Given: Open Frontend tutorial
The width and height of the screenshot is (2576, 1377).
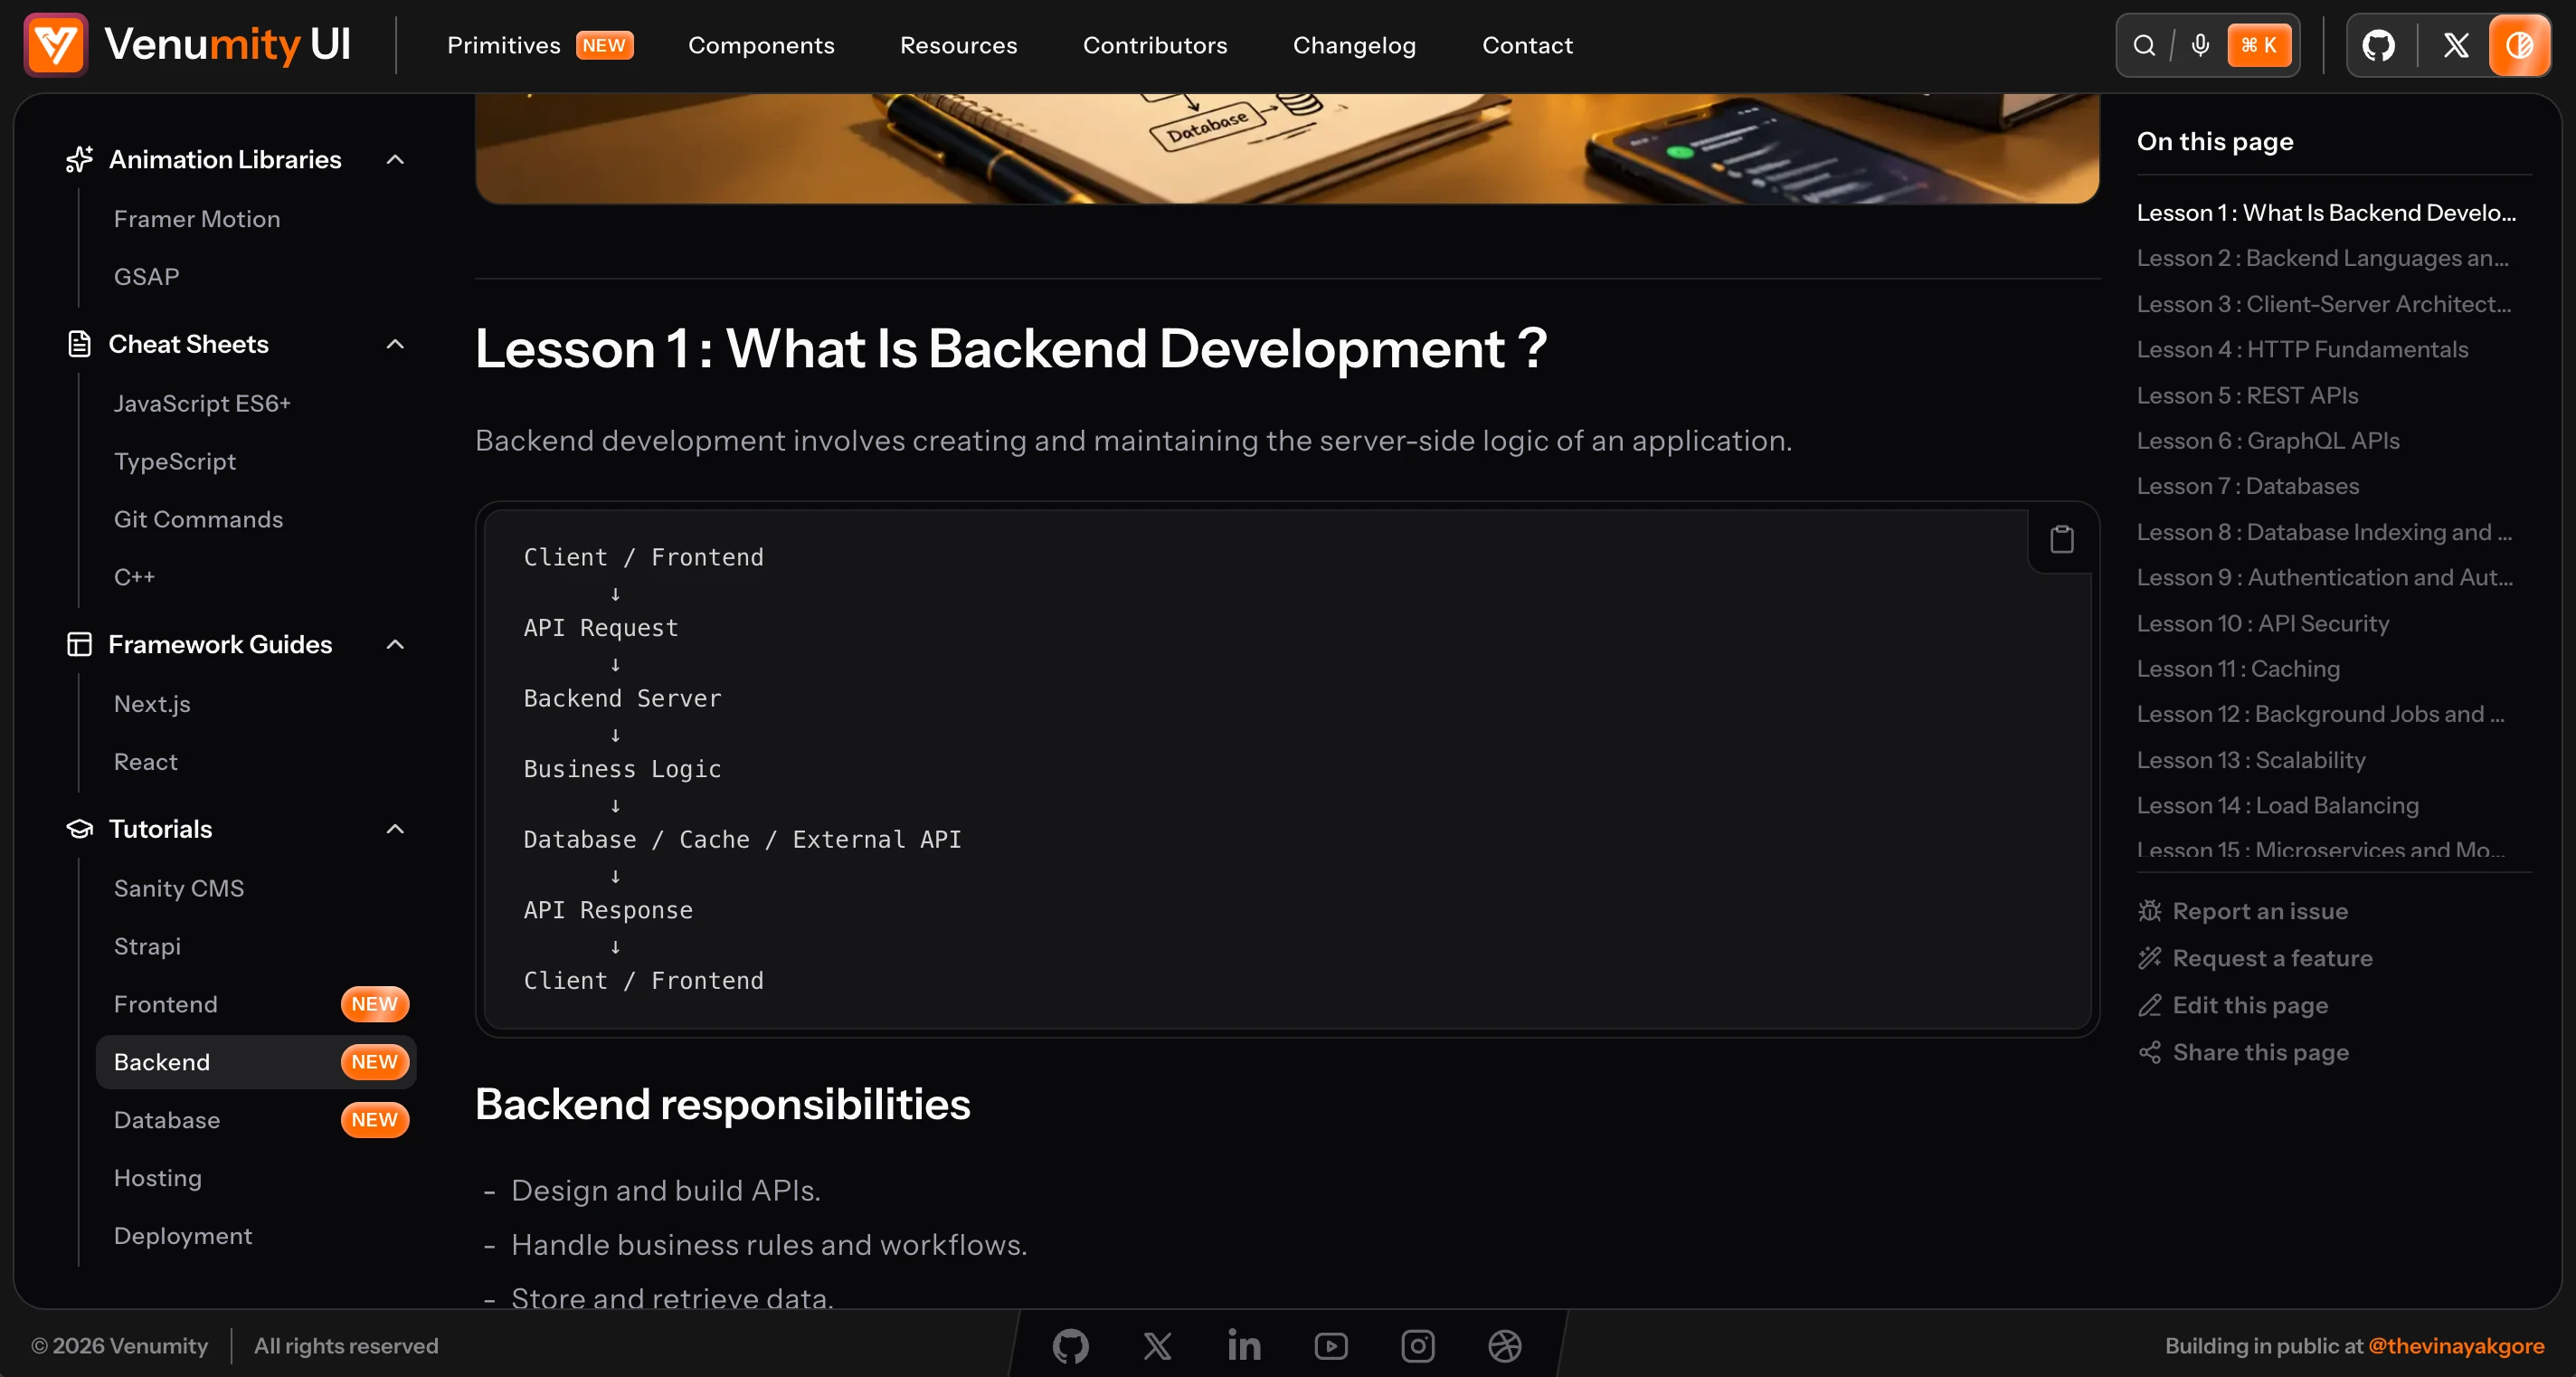Looking at the screenshot, I should coord(256,1004).
